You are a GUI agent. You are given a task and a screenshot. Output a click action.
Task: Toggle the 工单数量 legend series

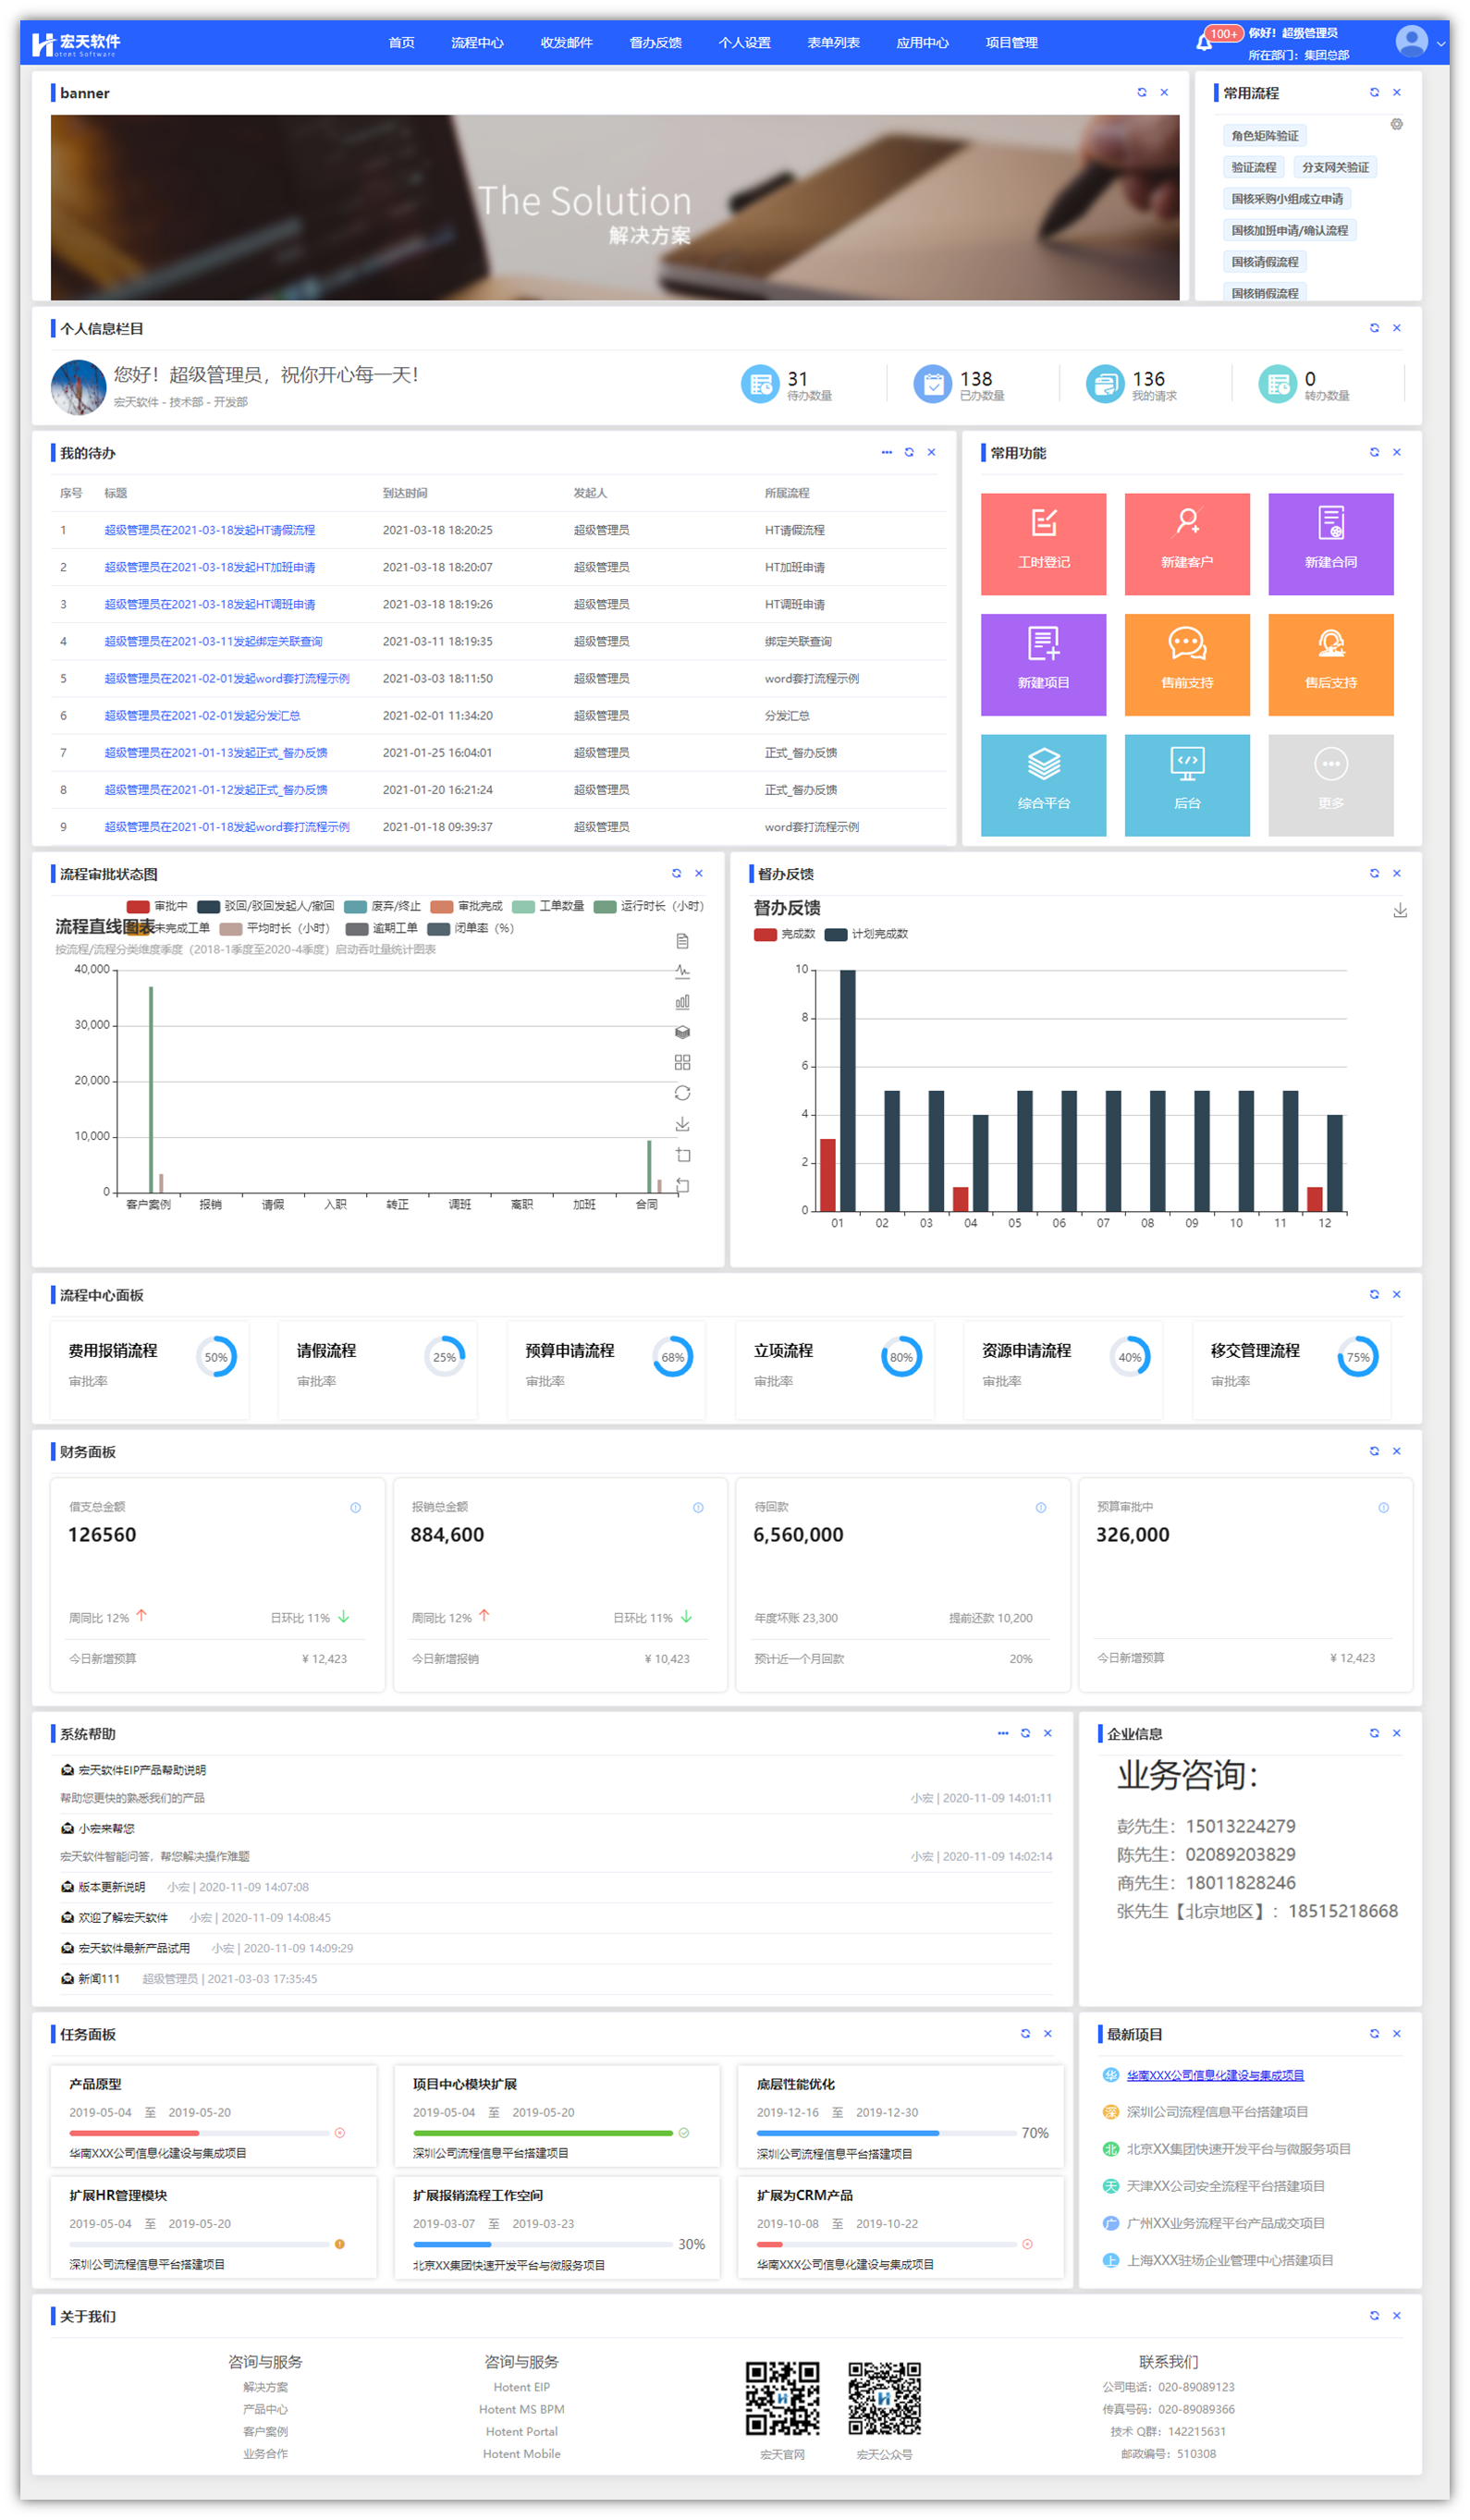pyautogui.click(x=548, y=906)
